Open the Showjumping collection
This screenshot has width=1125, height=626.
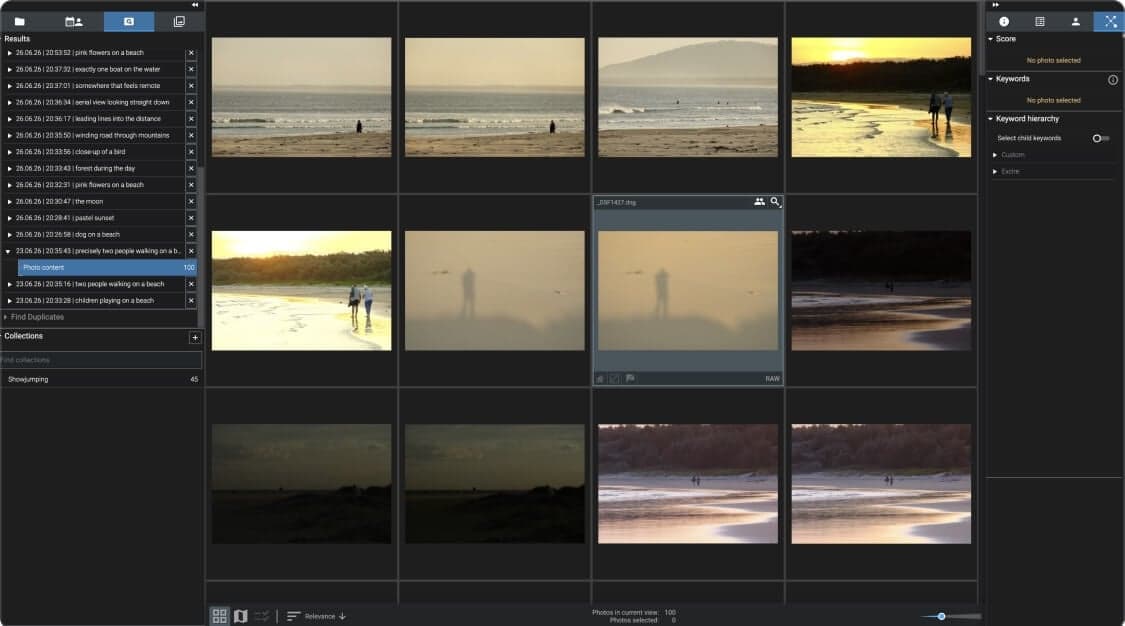[100, 379]
